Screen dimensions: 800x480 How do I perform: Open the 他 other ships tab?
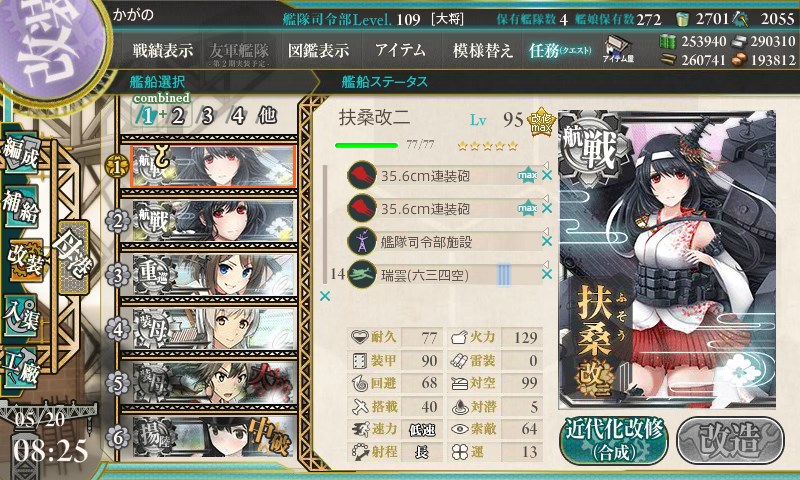tap(267, 116)
